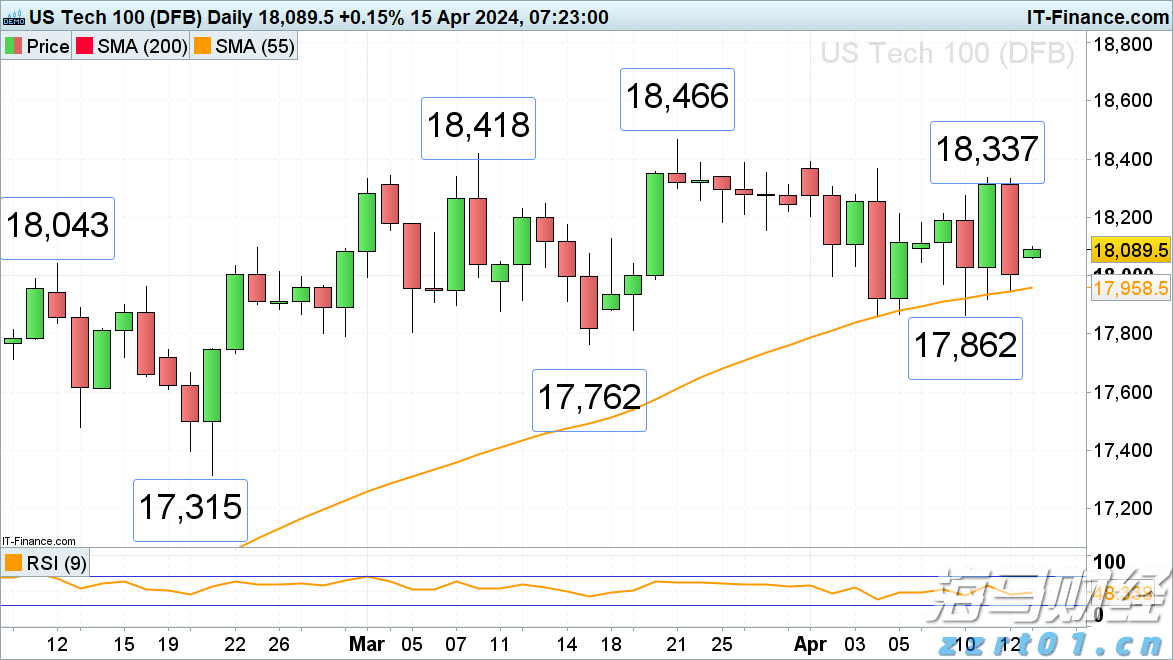Screen dimensions: 1173x660
Task: Open the IT-Finance.com link at top right
Action: click(1097, 17)
